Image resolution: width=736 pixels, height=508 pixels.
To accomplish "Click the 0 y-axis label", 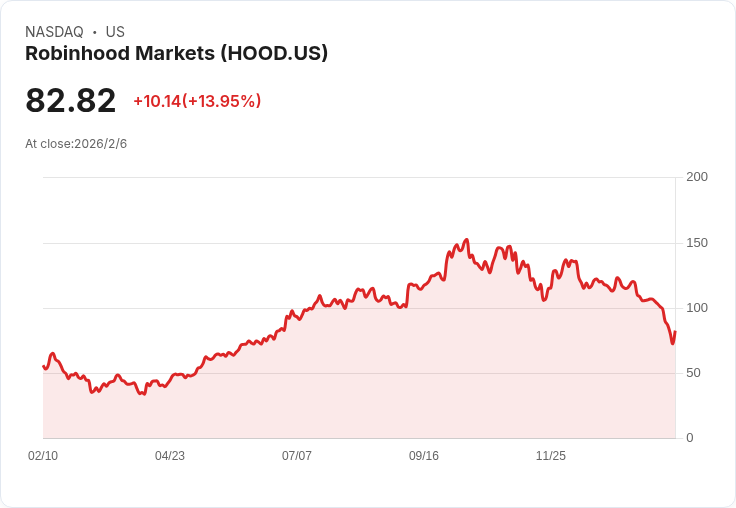I will coord(690,438).
